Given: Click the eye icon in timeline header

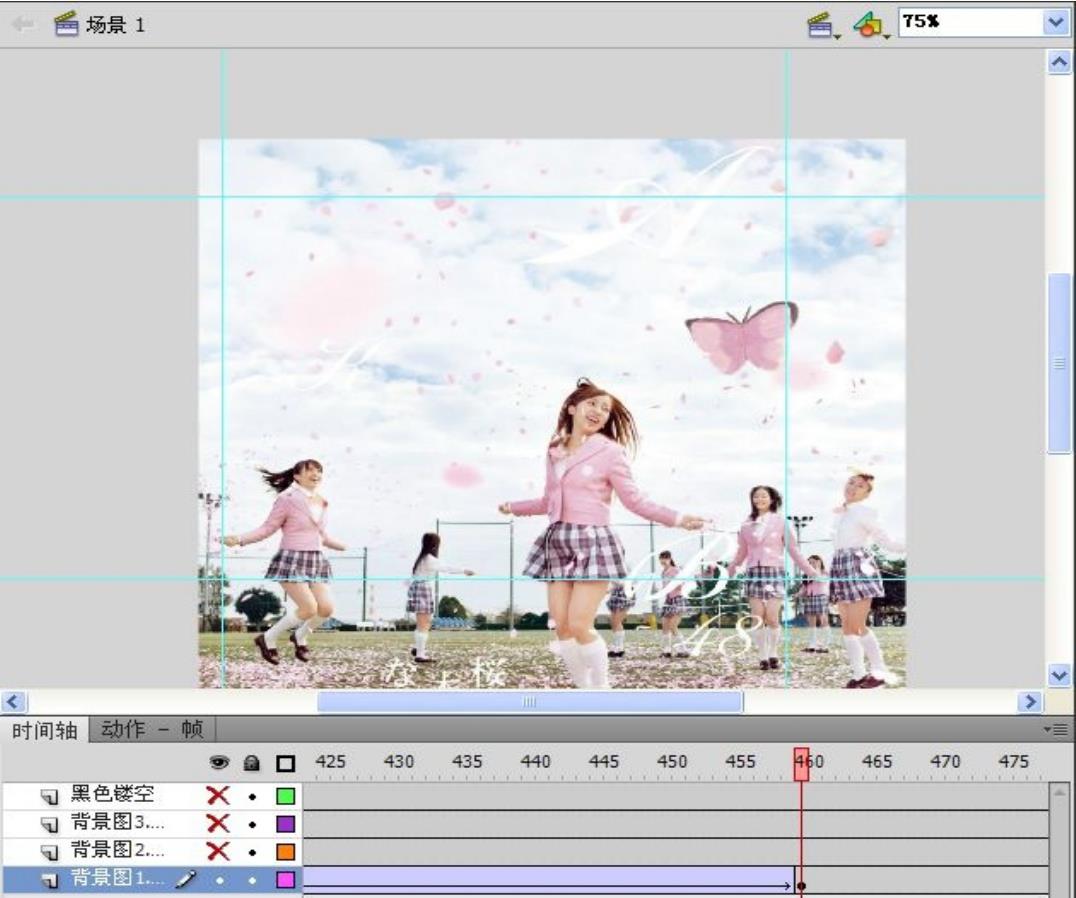Looking at the screenshot, I should coord(218,763).
